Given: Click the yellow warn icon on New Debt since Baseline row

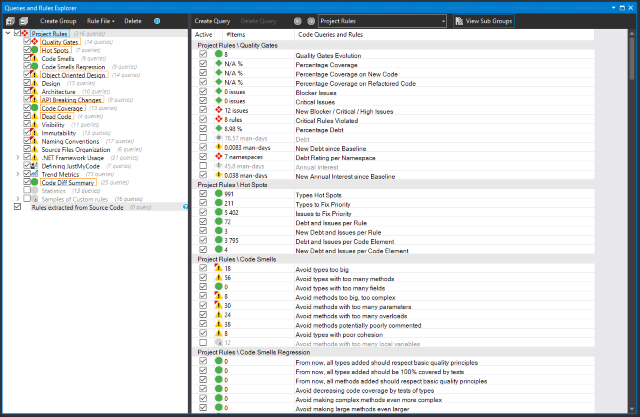Looking at the screenshot, I should tap(219, 147).
